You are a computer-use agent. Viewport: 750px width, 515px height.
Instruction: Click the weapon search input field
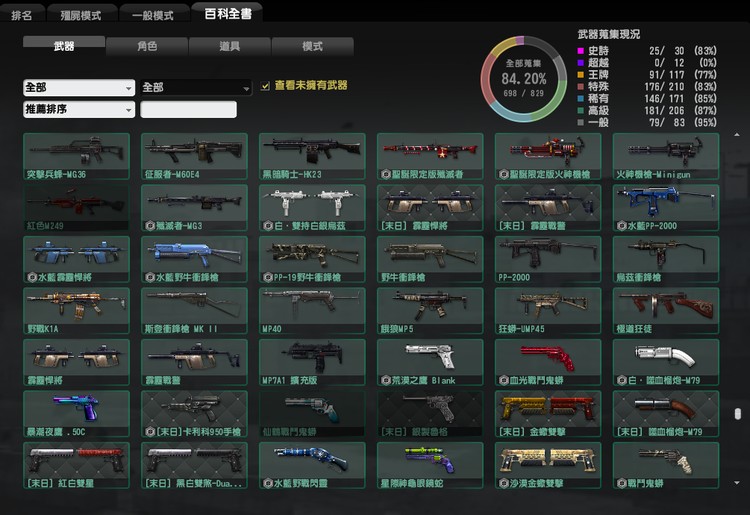[x=188, y=109]
